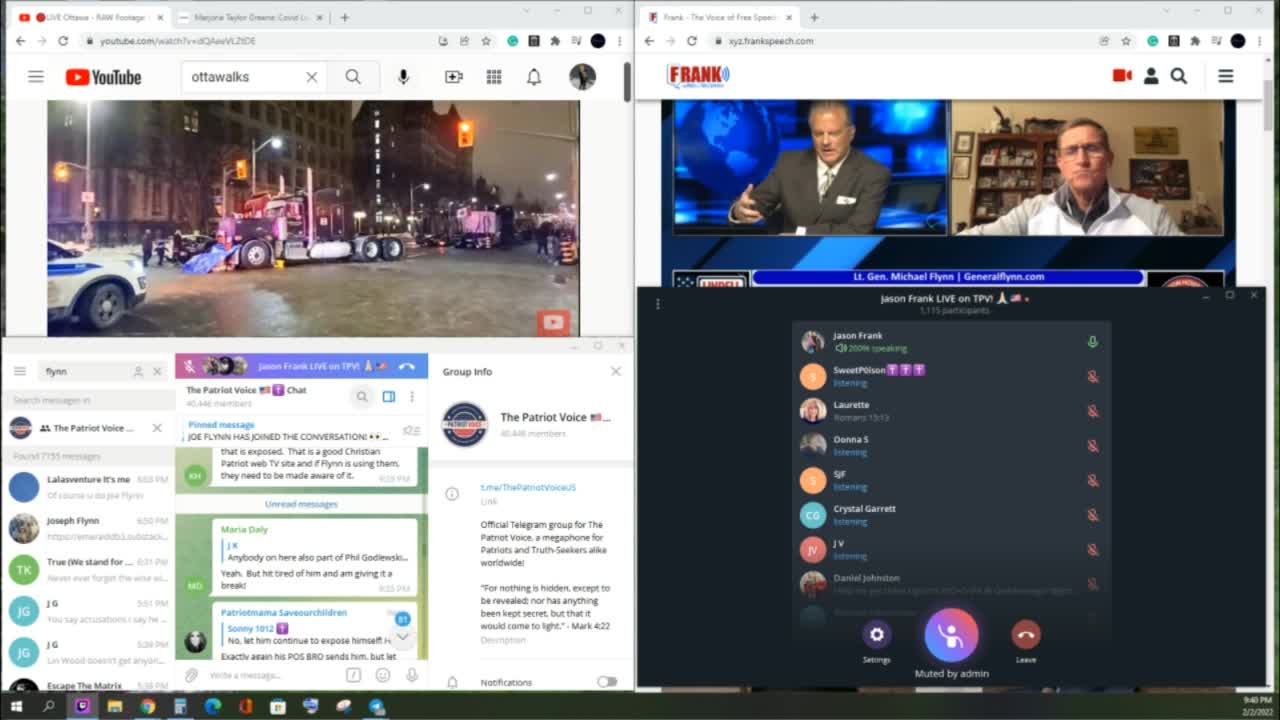Viewport: 1280px width, 720px height.
Task: Click the YouTube logo
Action: [x=103, y=77]
